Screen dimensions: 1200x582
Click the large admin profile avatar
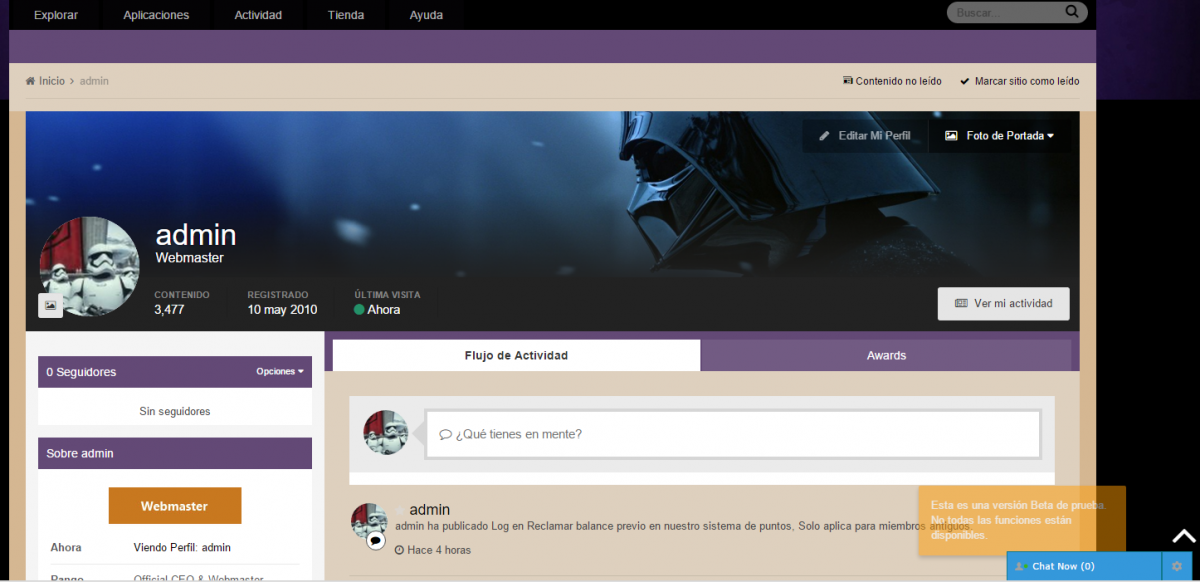click(89, 266)
